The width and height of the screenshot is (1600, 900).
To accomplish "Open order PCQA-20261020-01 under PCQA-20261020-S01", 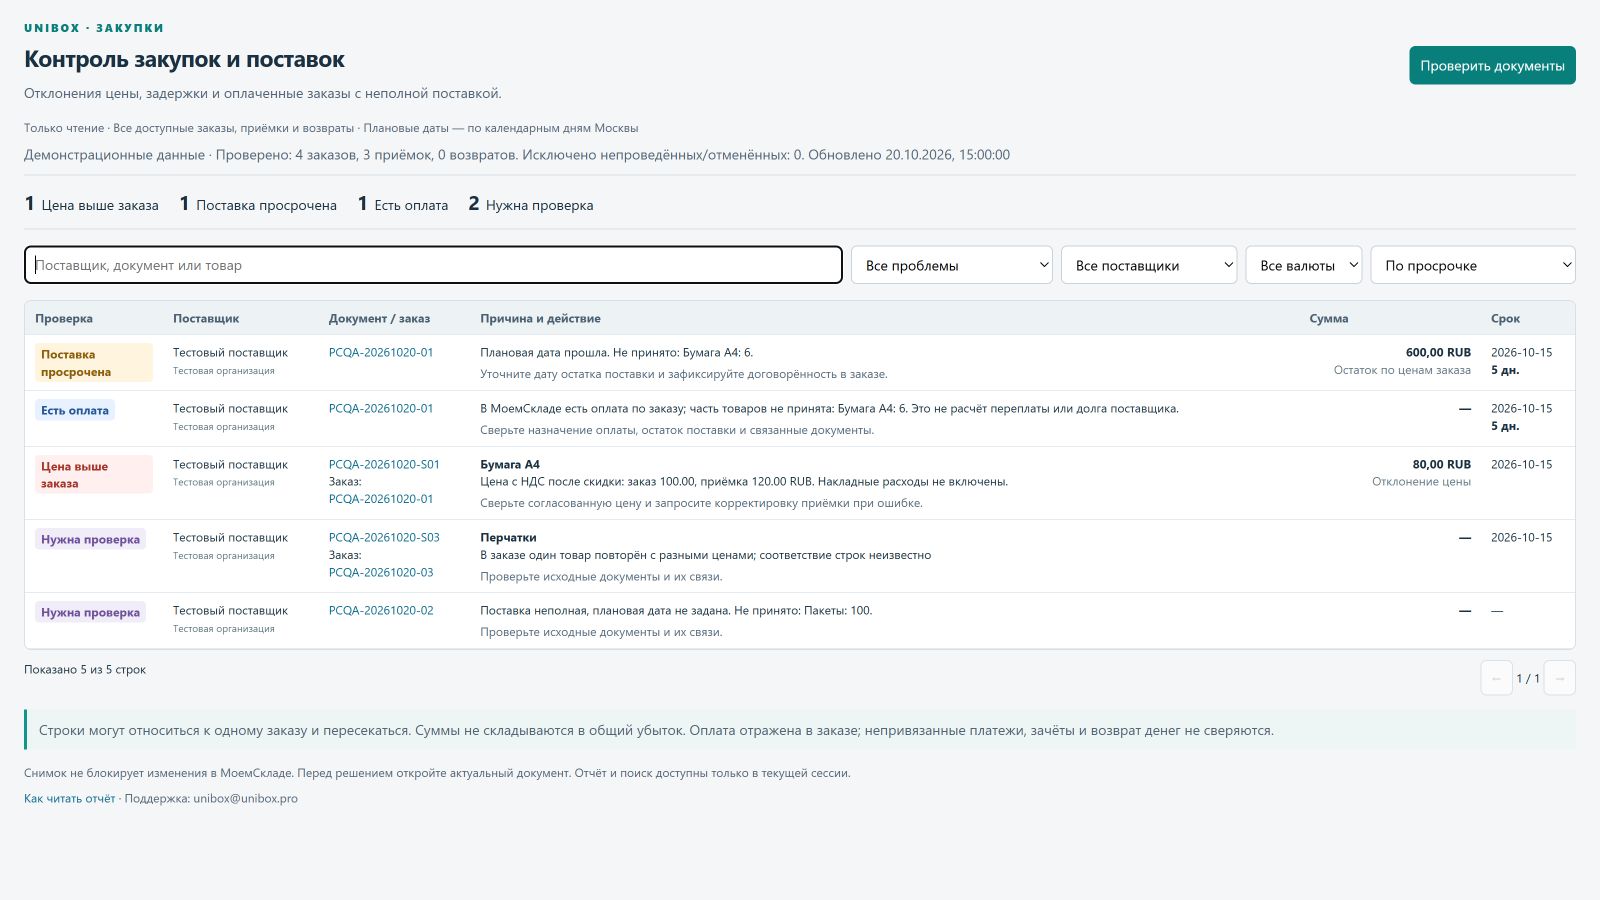I will click(x=381, y=498).
